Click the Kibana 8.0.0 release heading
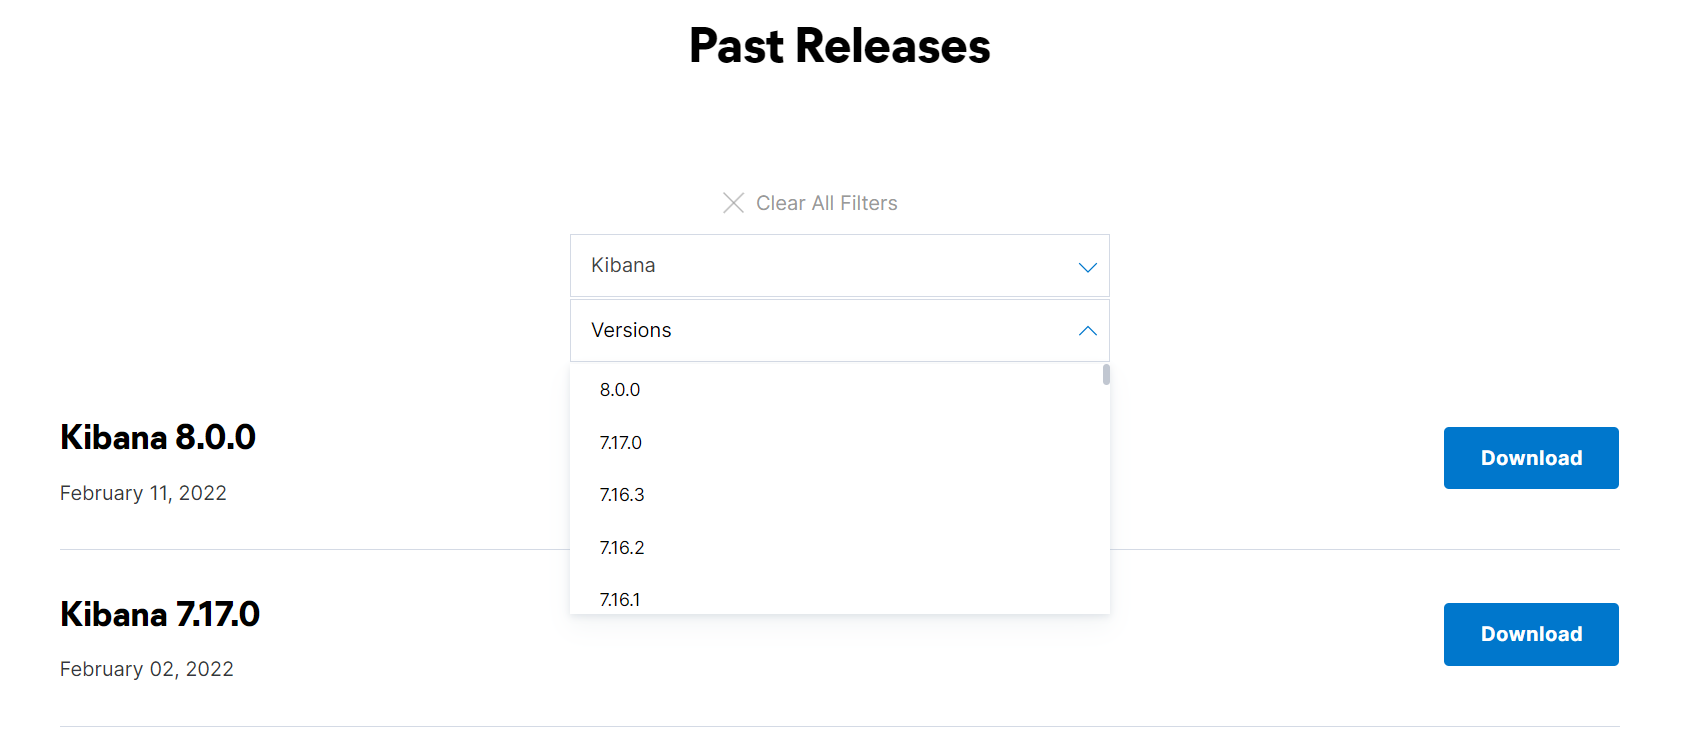Viewport: 1705px width, 741px height. click(158, 437)
